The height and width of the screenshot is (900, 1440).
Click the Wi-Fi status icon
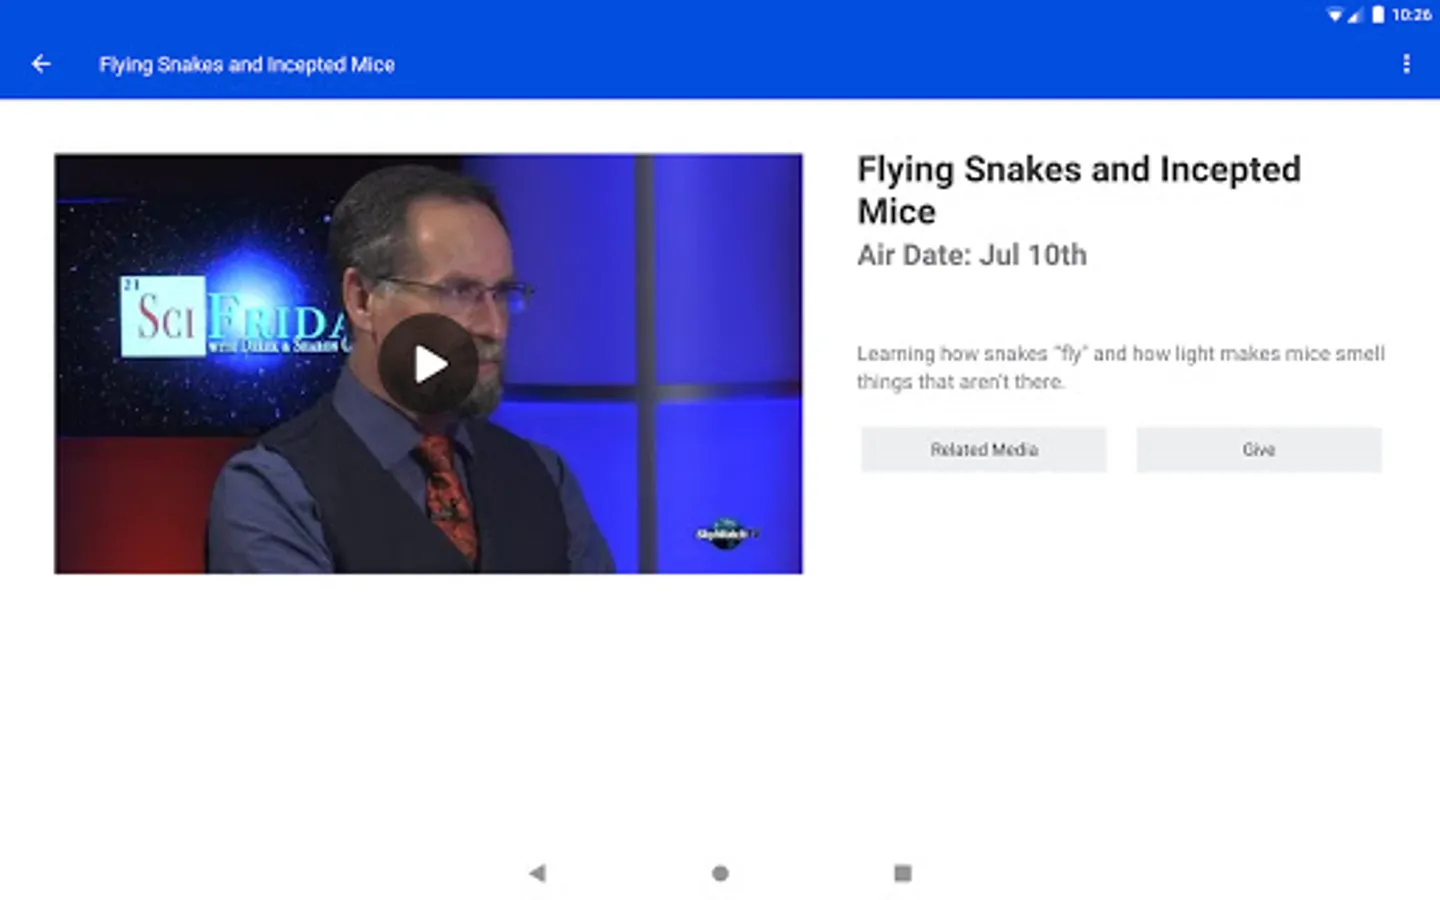click(1335, 15)
